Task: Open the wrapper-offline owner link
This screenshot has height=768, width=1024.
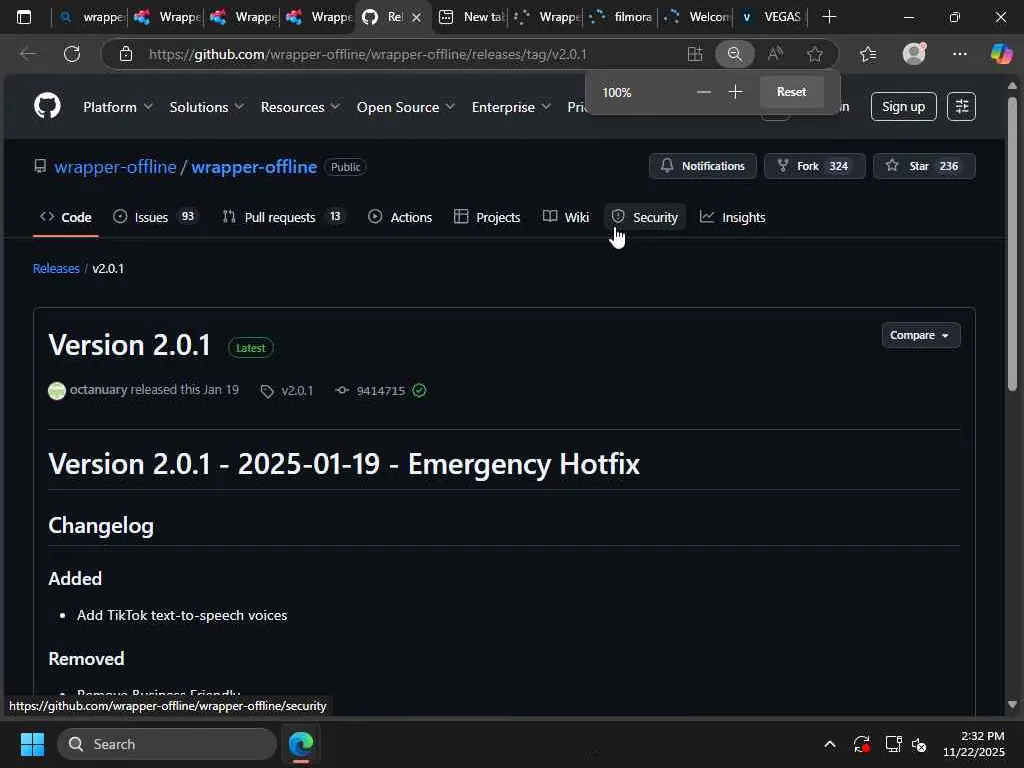Action: 115,167
